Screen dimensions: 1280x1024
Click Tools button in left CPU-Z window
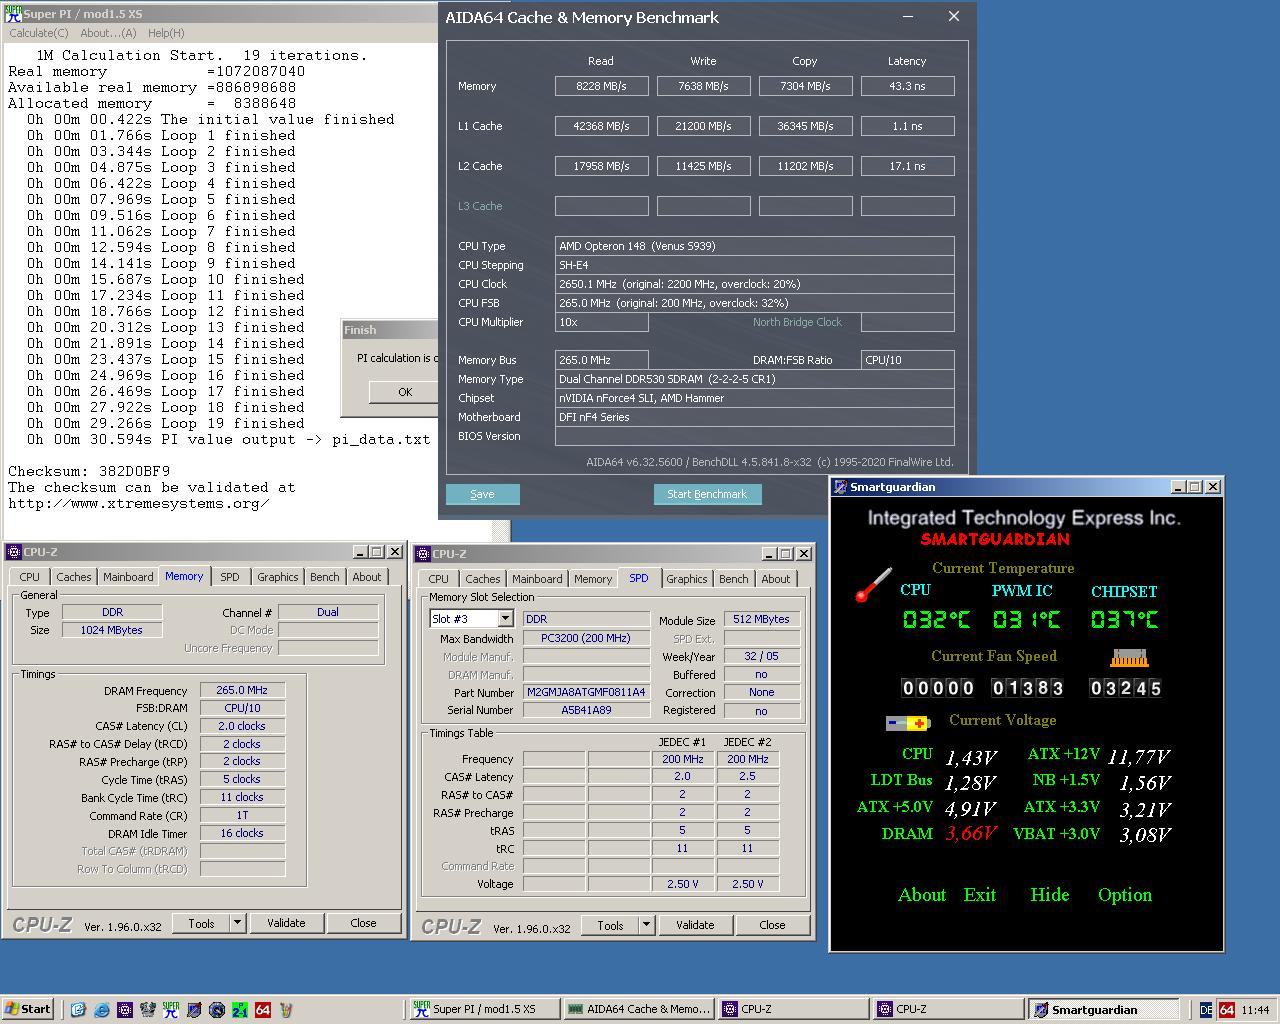201,923
